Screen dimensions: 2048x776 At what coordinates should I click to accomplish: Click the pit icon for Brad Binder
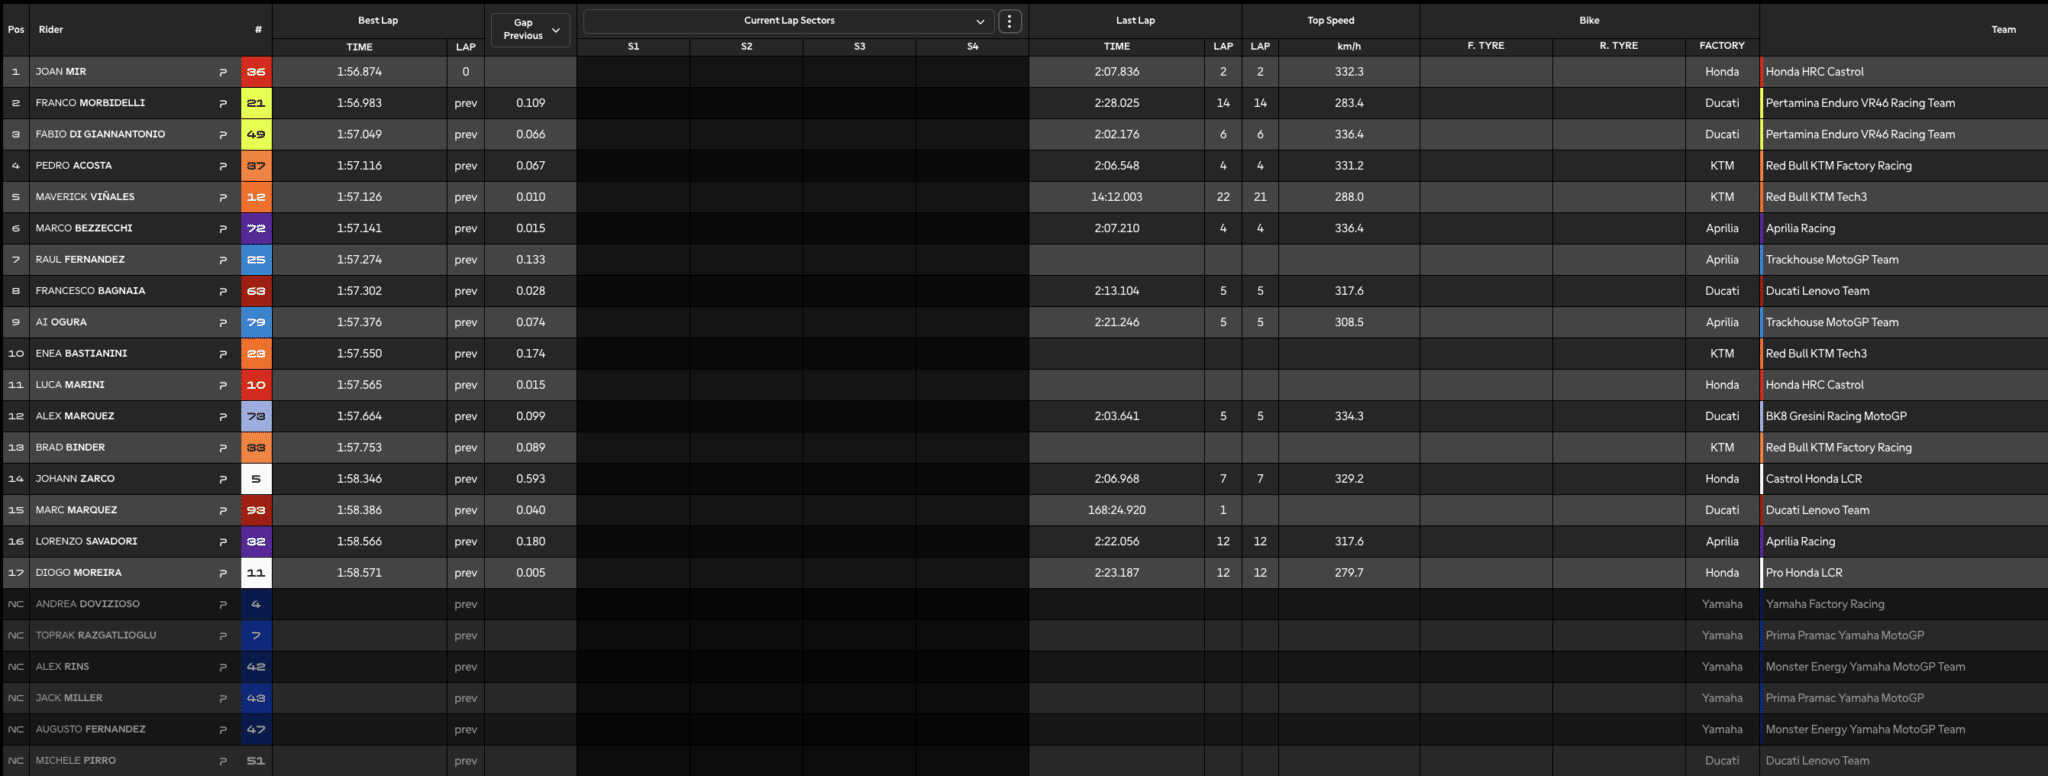pyautogui.click(x=223, y=448)
